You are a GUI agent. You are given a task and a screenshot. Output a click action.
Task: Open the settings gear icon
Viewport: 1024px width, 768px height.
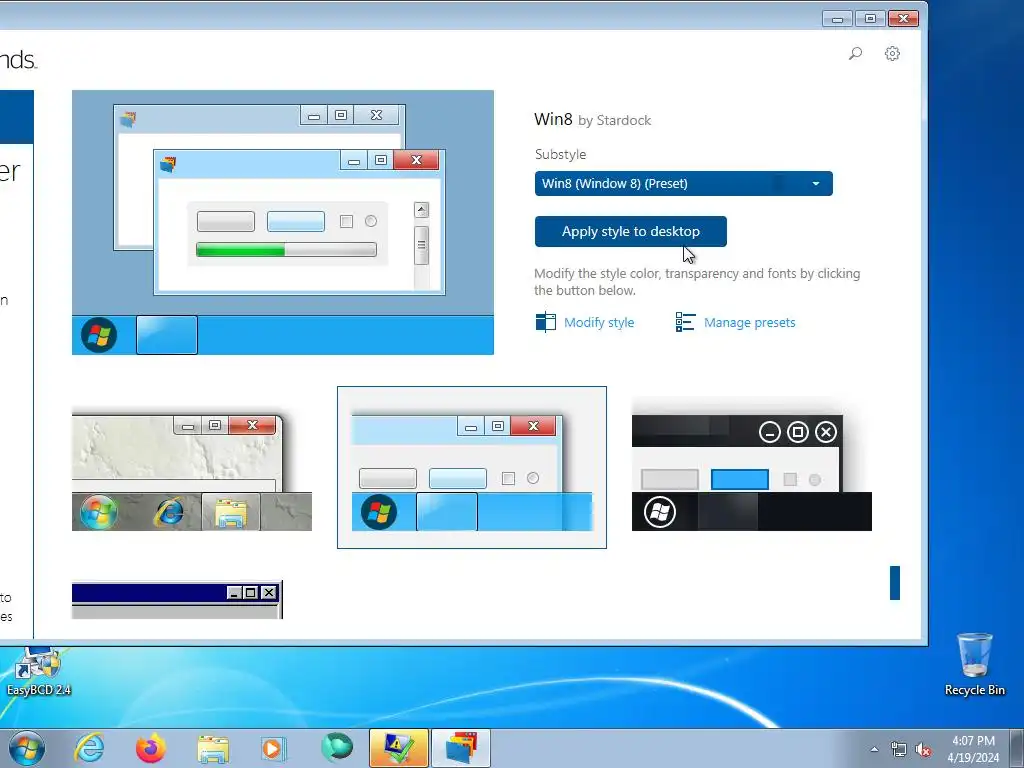(x=892, y=54)
